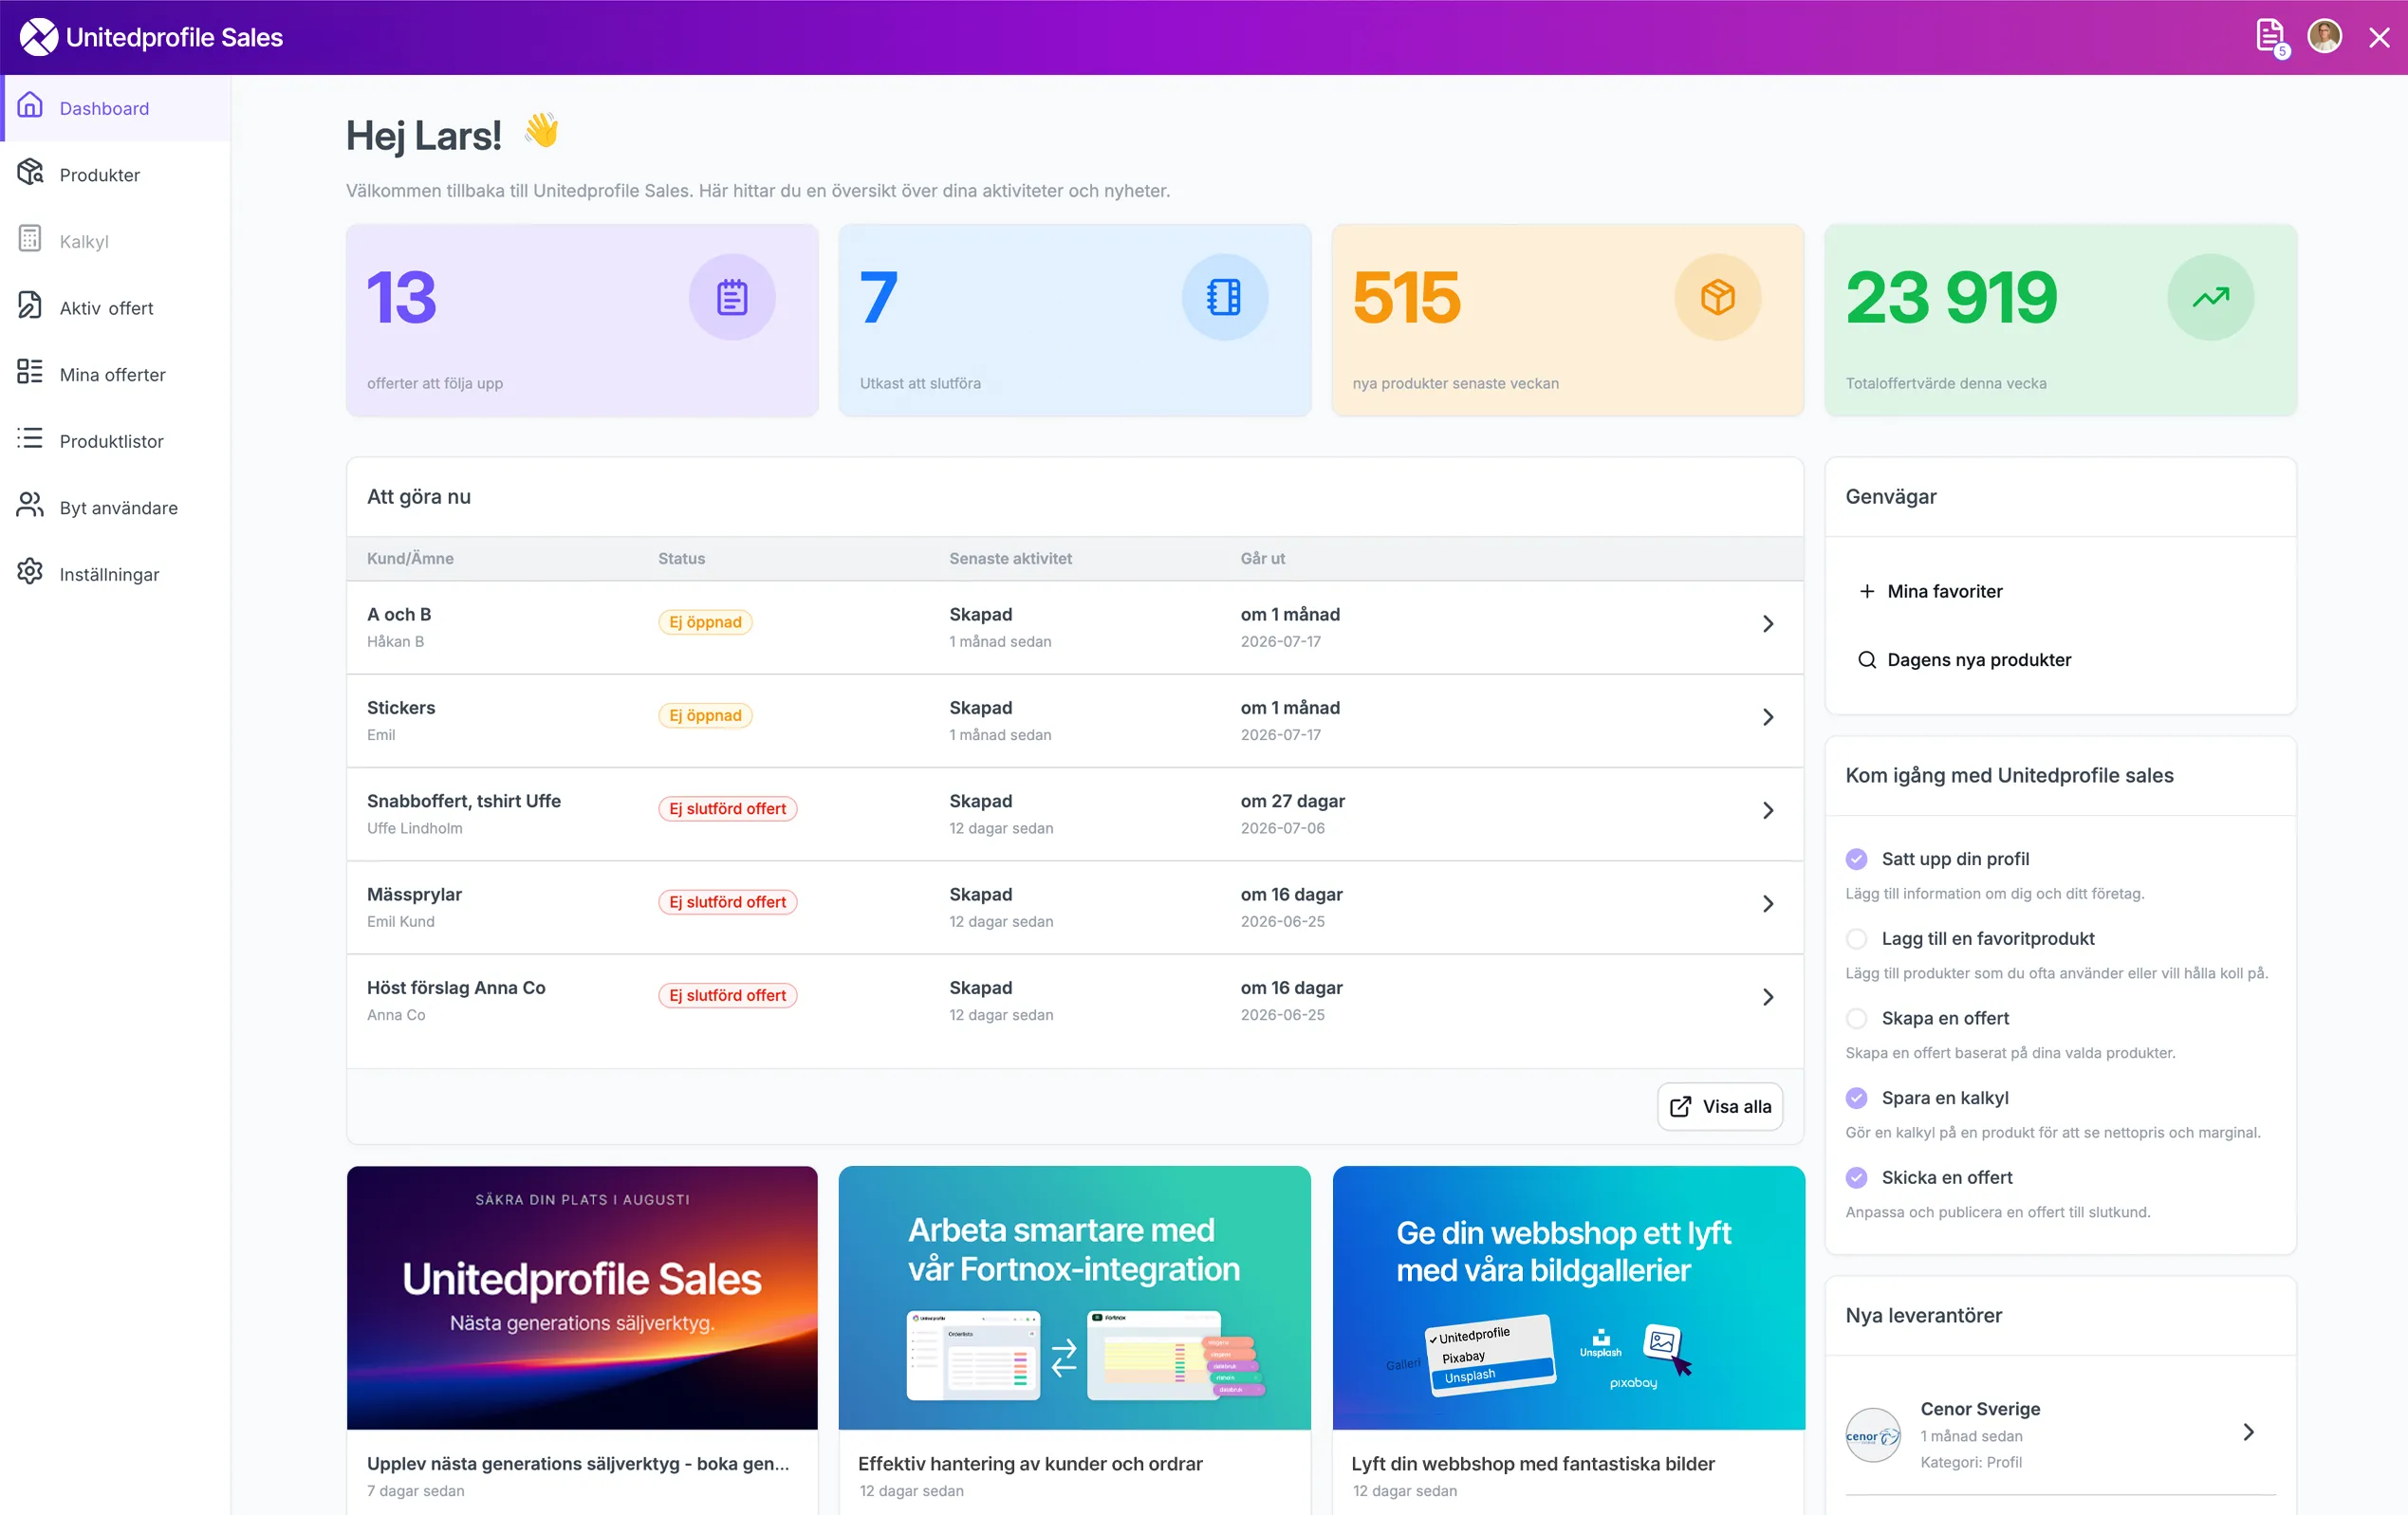Viewport: 2408px width, 1515px height.
Task: Toggle the Spara en kalkyl checkmark
Action: click(1857, 1098)
